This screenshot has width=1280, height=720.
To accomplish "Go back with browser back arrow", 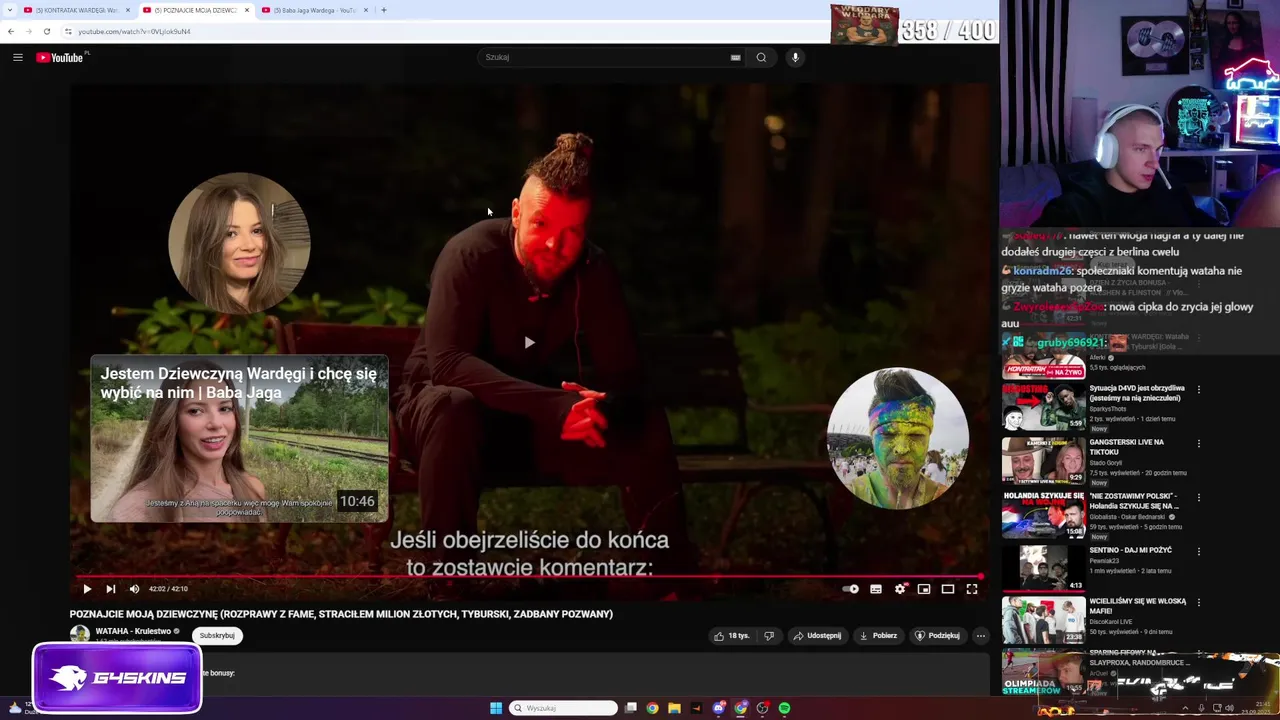I will [x=11, y=31].
